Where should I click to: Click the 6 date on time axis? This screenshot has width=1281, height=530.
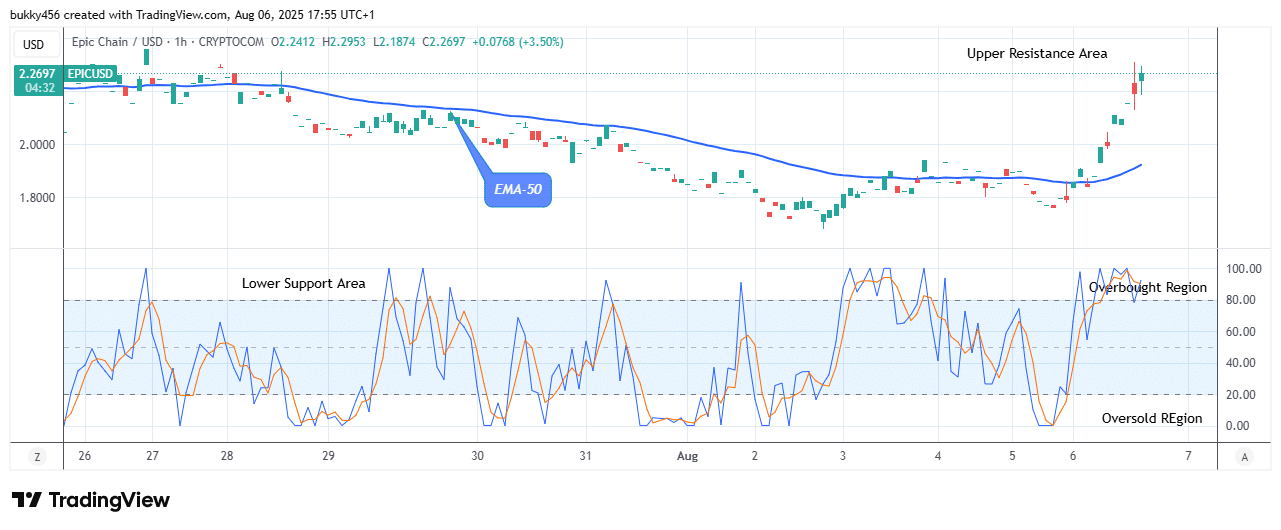[x=1073, y=456]
